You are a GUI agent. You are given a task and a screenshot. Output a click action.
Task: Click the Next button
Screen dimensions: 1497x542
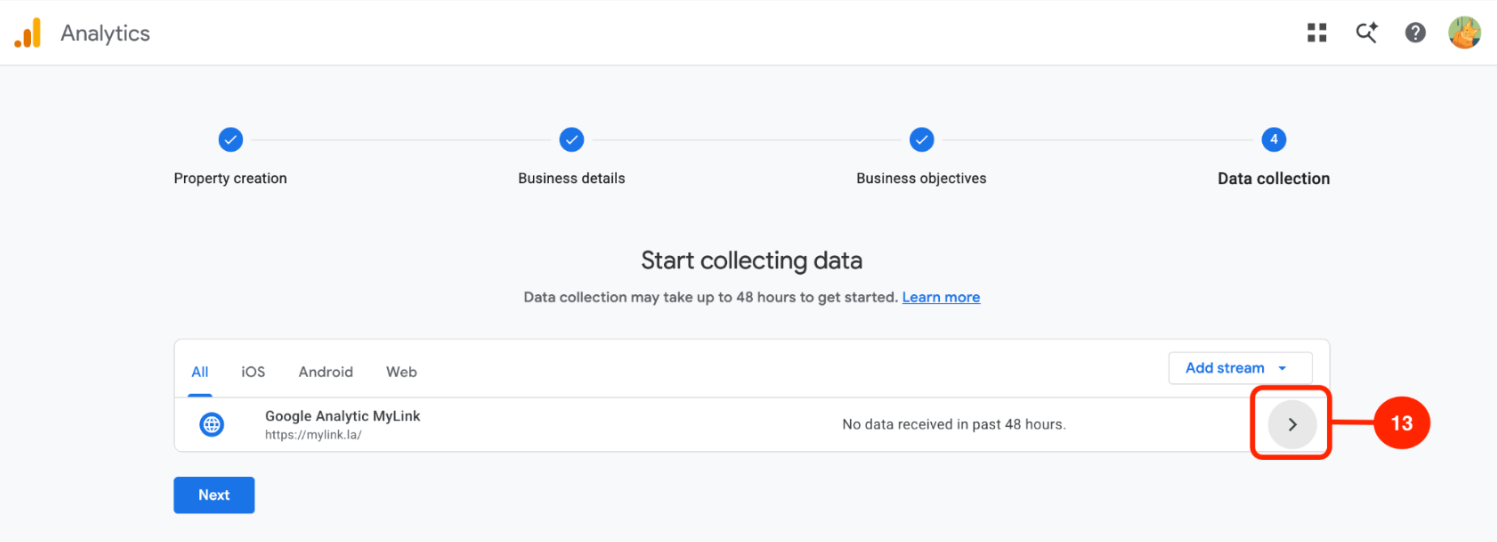214,495
